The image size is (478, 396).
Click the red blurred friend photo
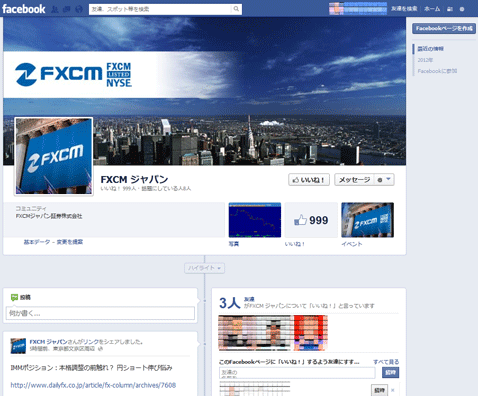pos(310,333)
